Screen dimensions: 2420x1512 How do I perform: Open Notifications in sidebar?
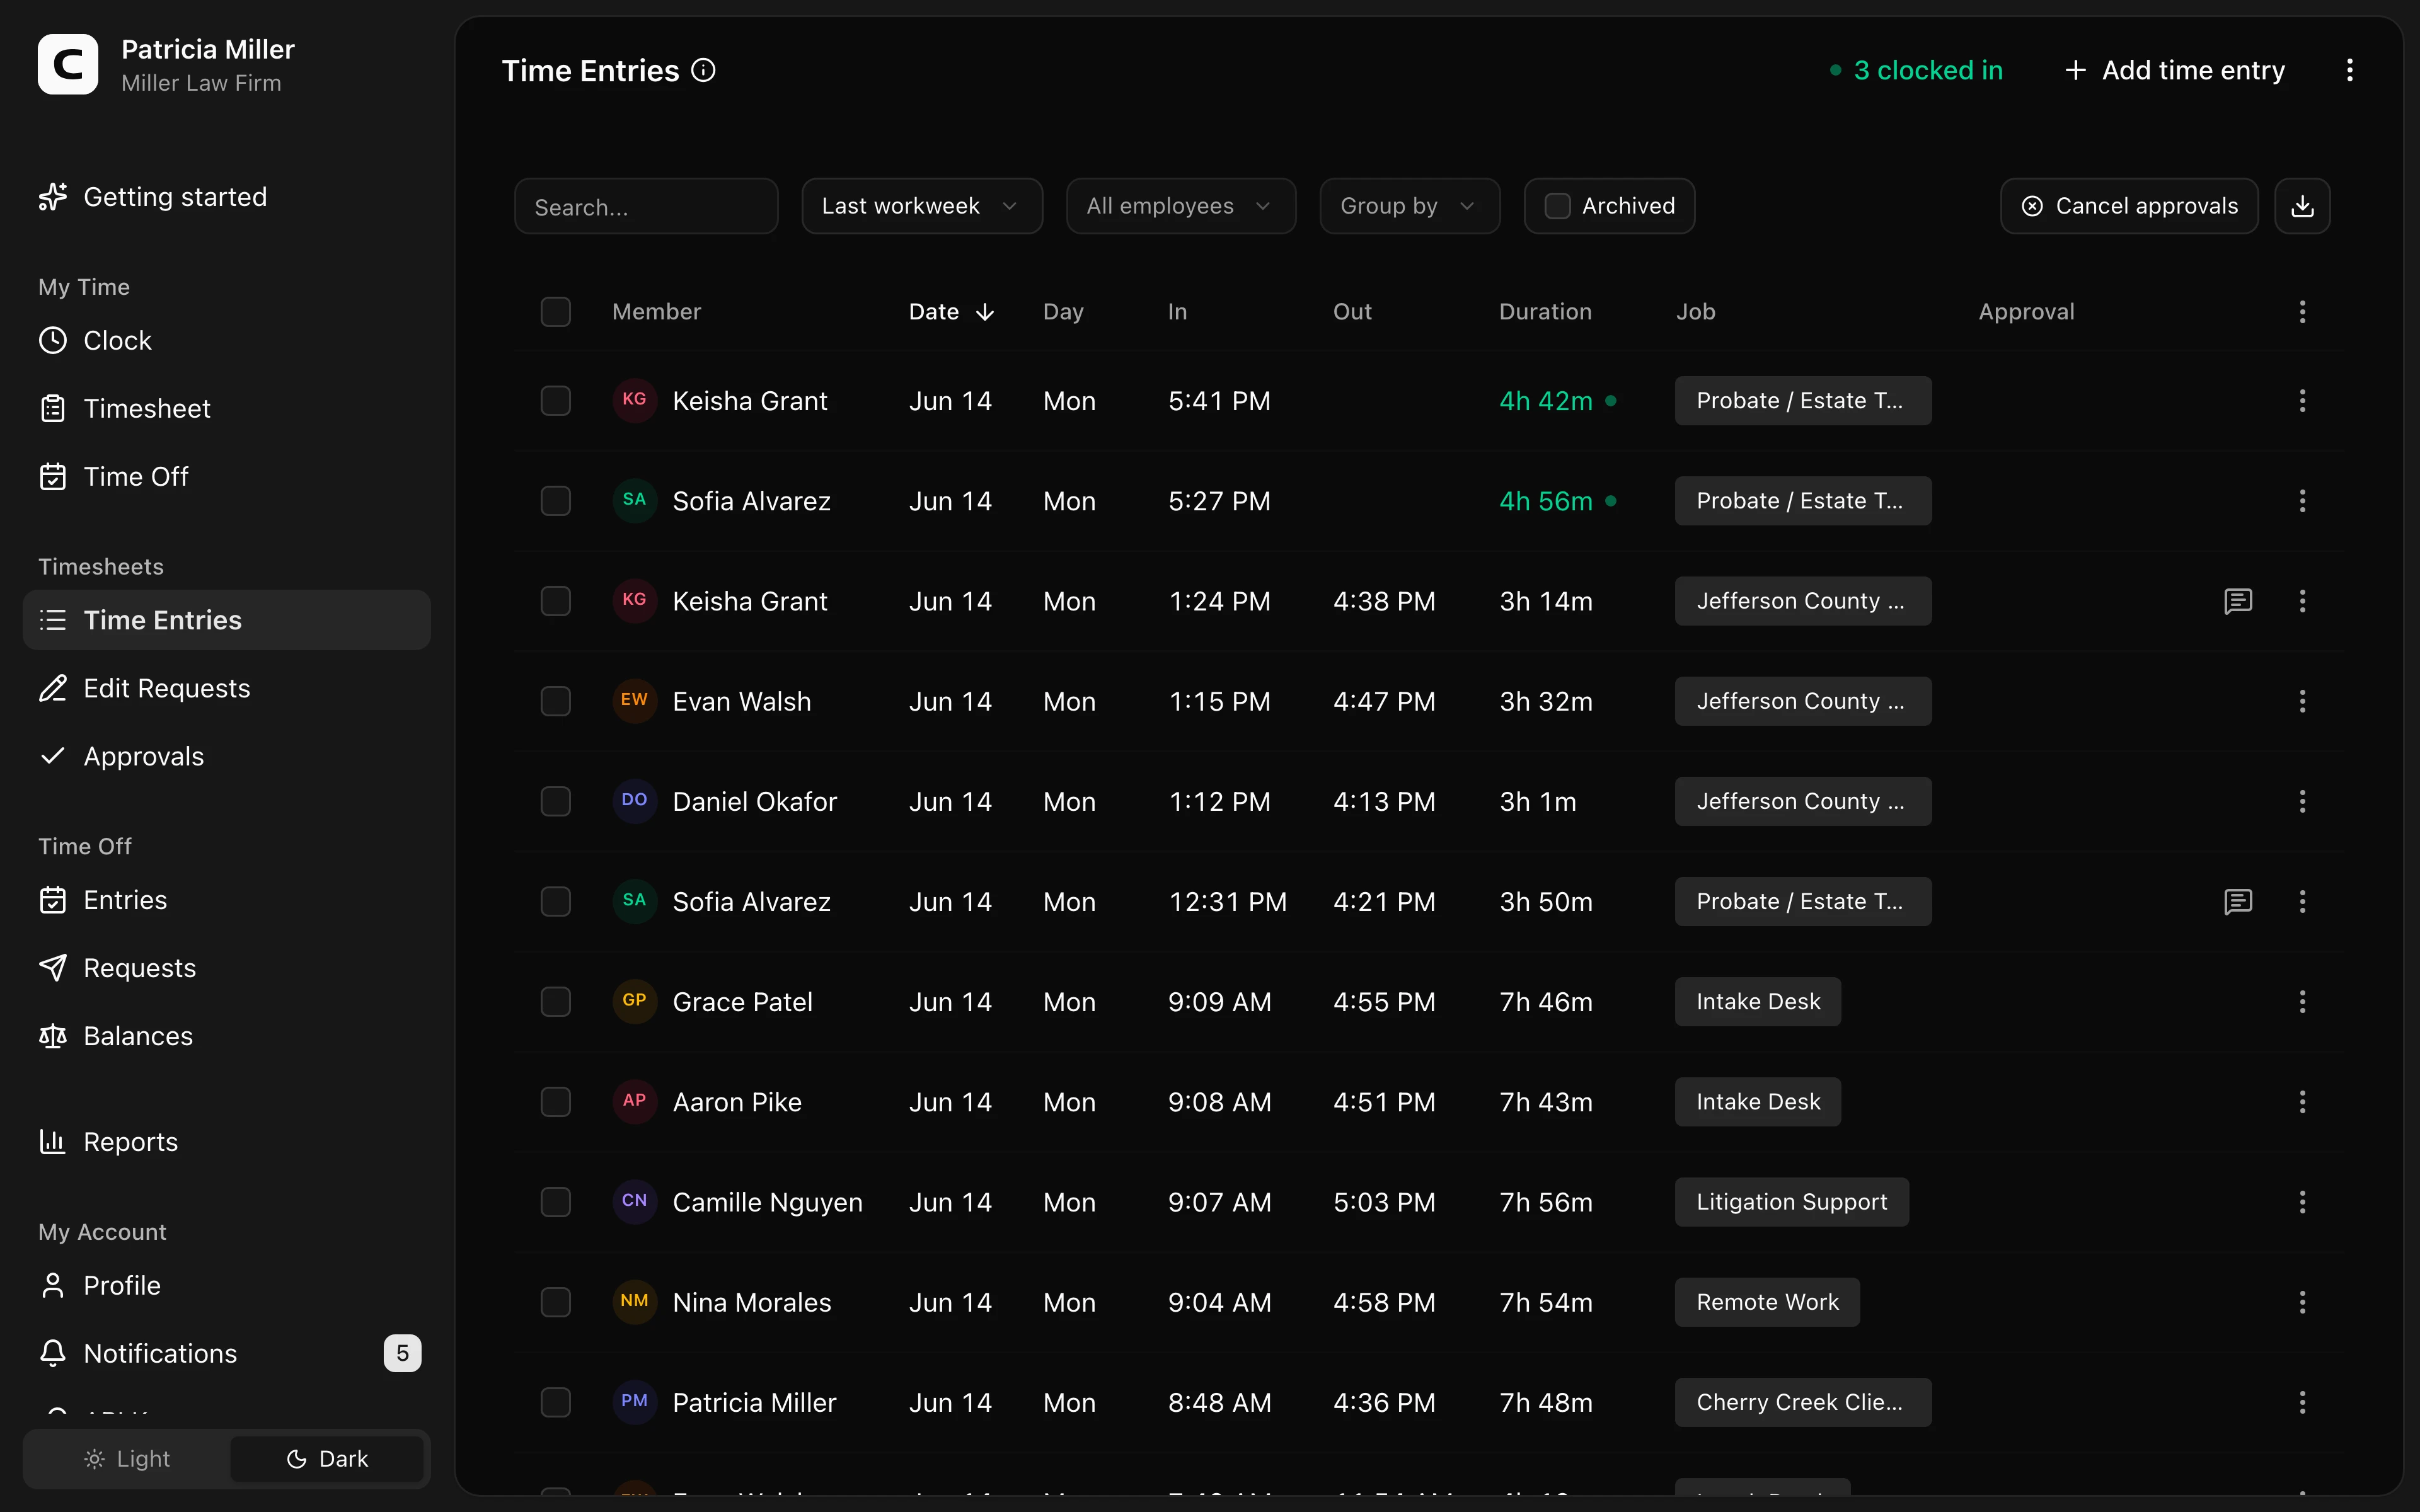click(x=226, y=1353)
